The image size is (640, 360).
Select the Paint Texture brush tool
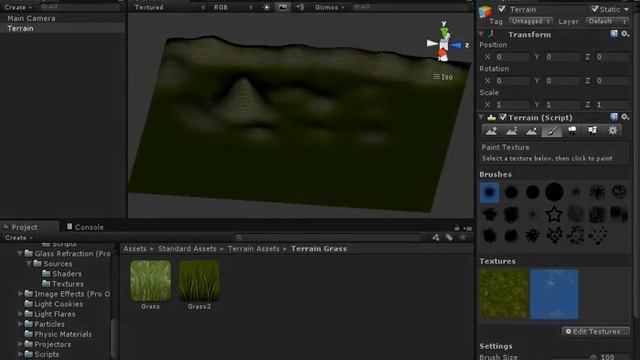tap(551, 131)
